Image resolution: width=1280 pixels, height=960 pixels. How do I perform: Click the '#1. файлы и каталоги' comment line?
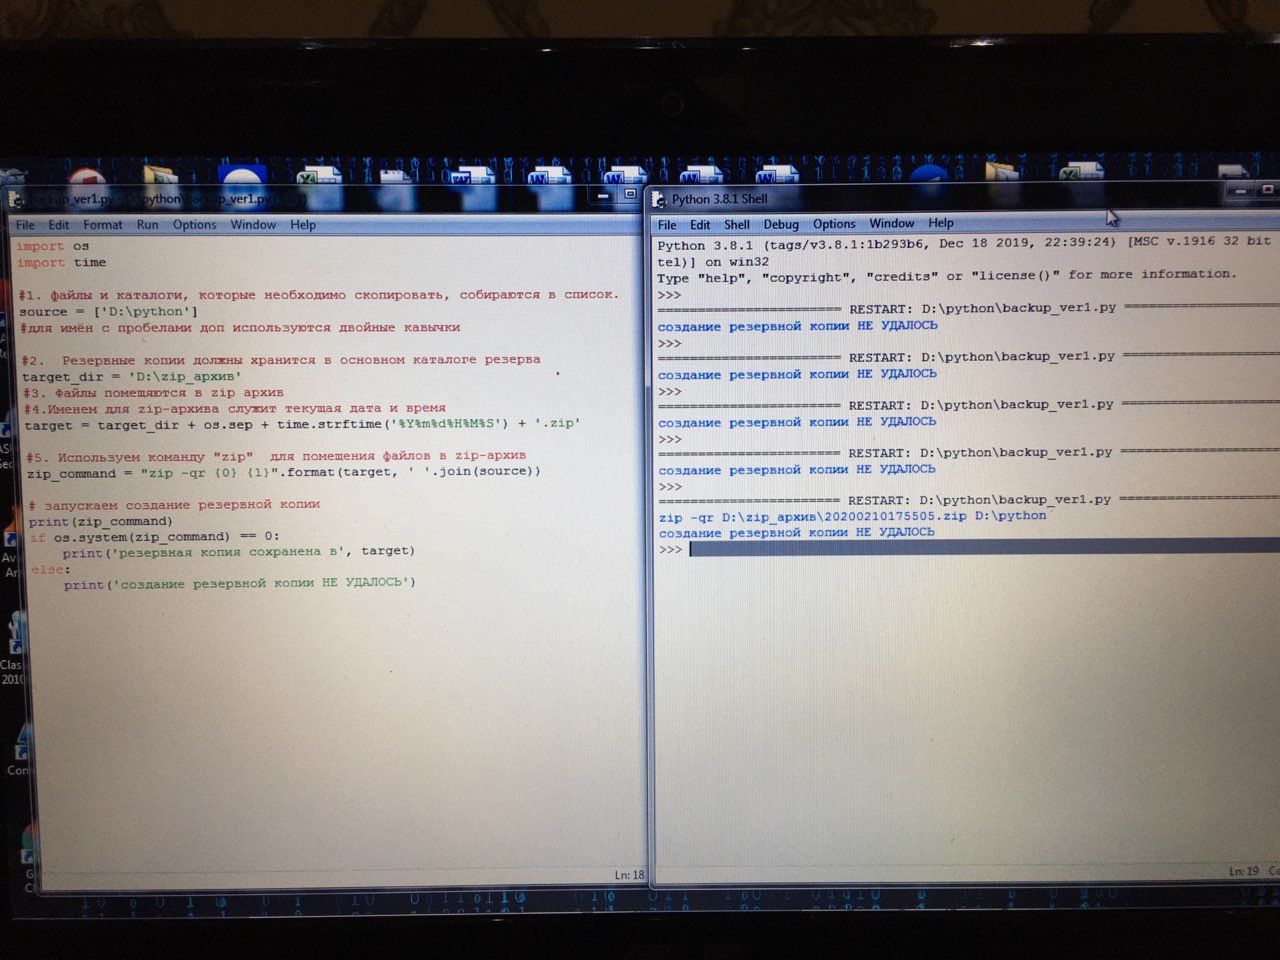[318, 295]
